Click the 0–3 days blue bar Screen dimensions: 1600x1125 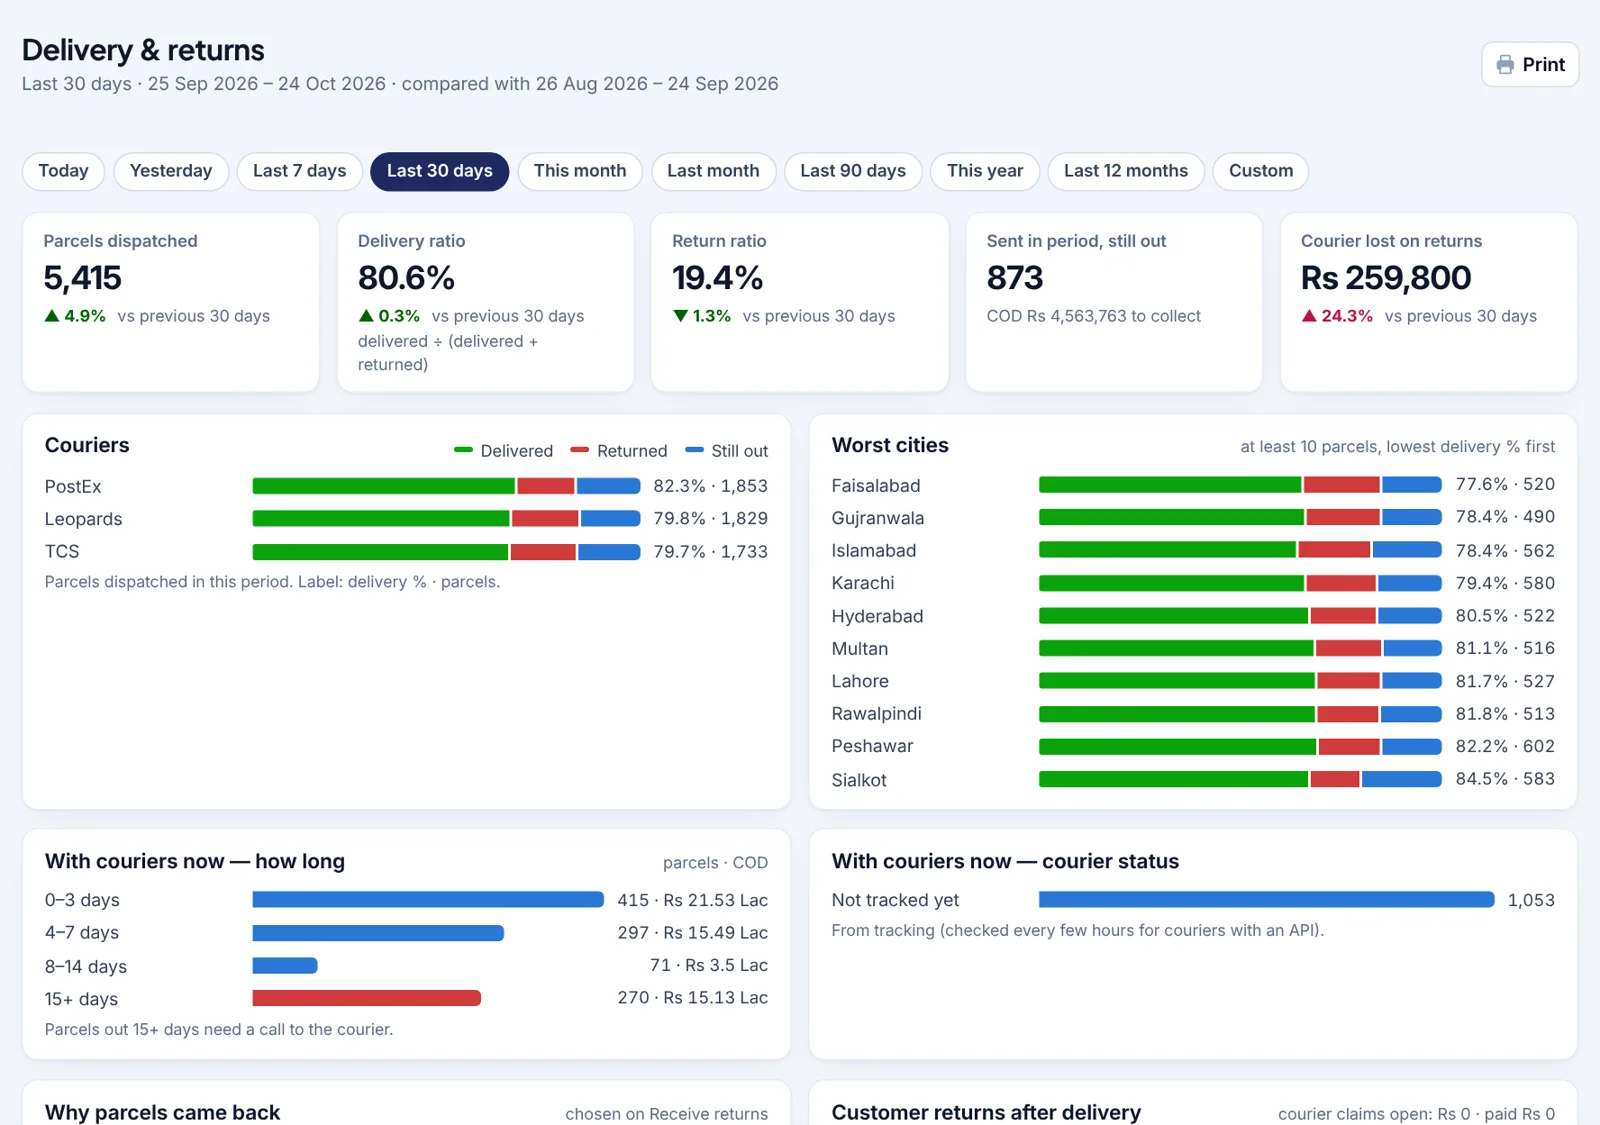428,900
